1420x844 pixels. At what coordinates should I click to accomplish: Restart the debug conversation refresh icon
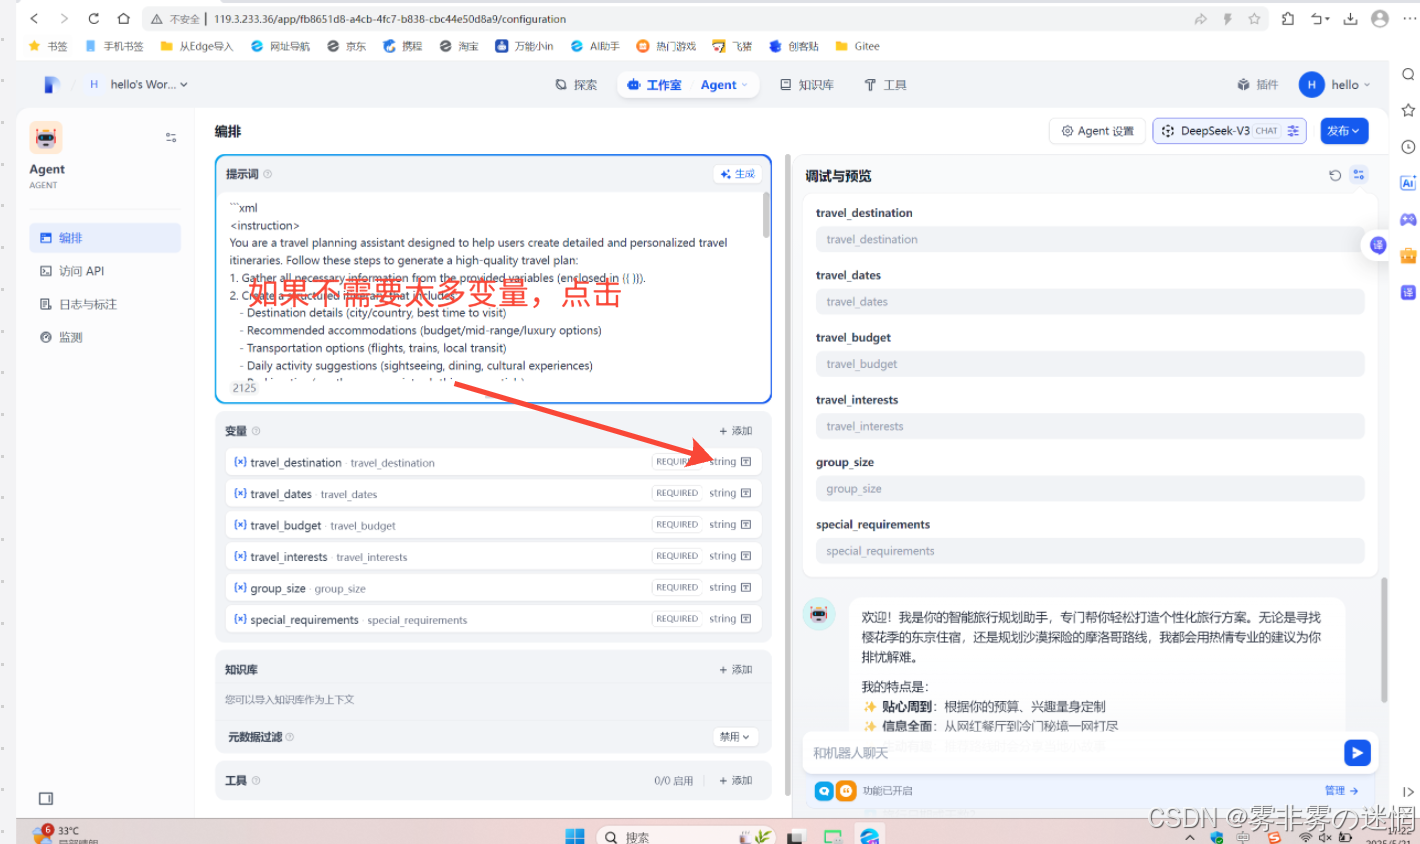click(x=1335, y=175)
